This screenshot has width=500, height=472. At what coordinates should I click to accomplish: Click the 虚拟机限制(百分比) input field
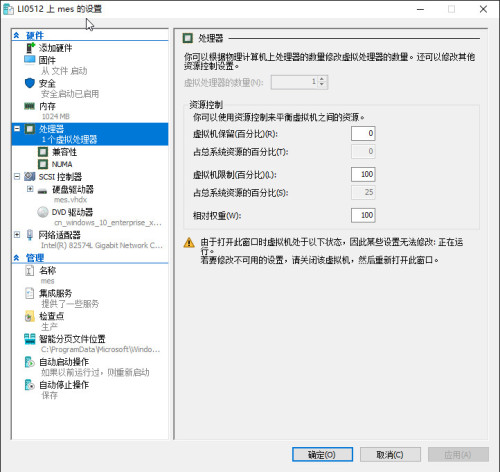click(363, 174)
